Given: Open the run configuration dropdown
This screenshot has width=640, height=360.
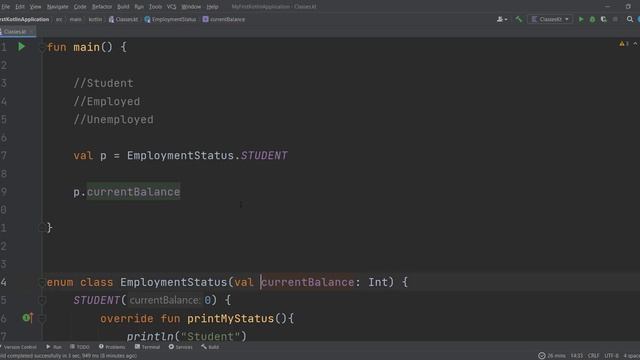Looking at the screenshot, I should click(550, 19).
